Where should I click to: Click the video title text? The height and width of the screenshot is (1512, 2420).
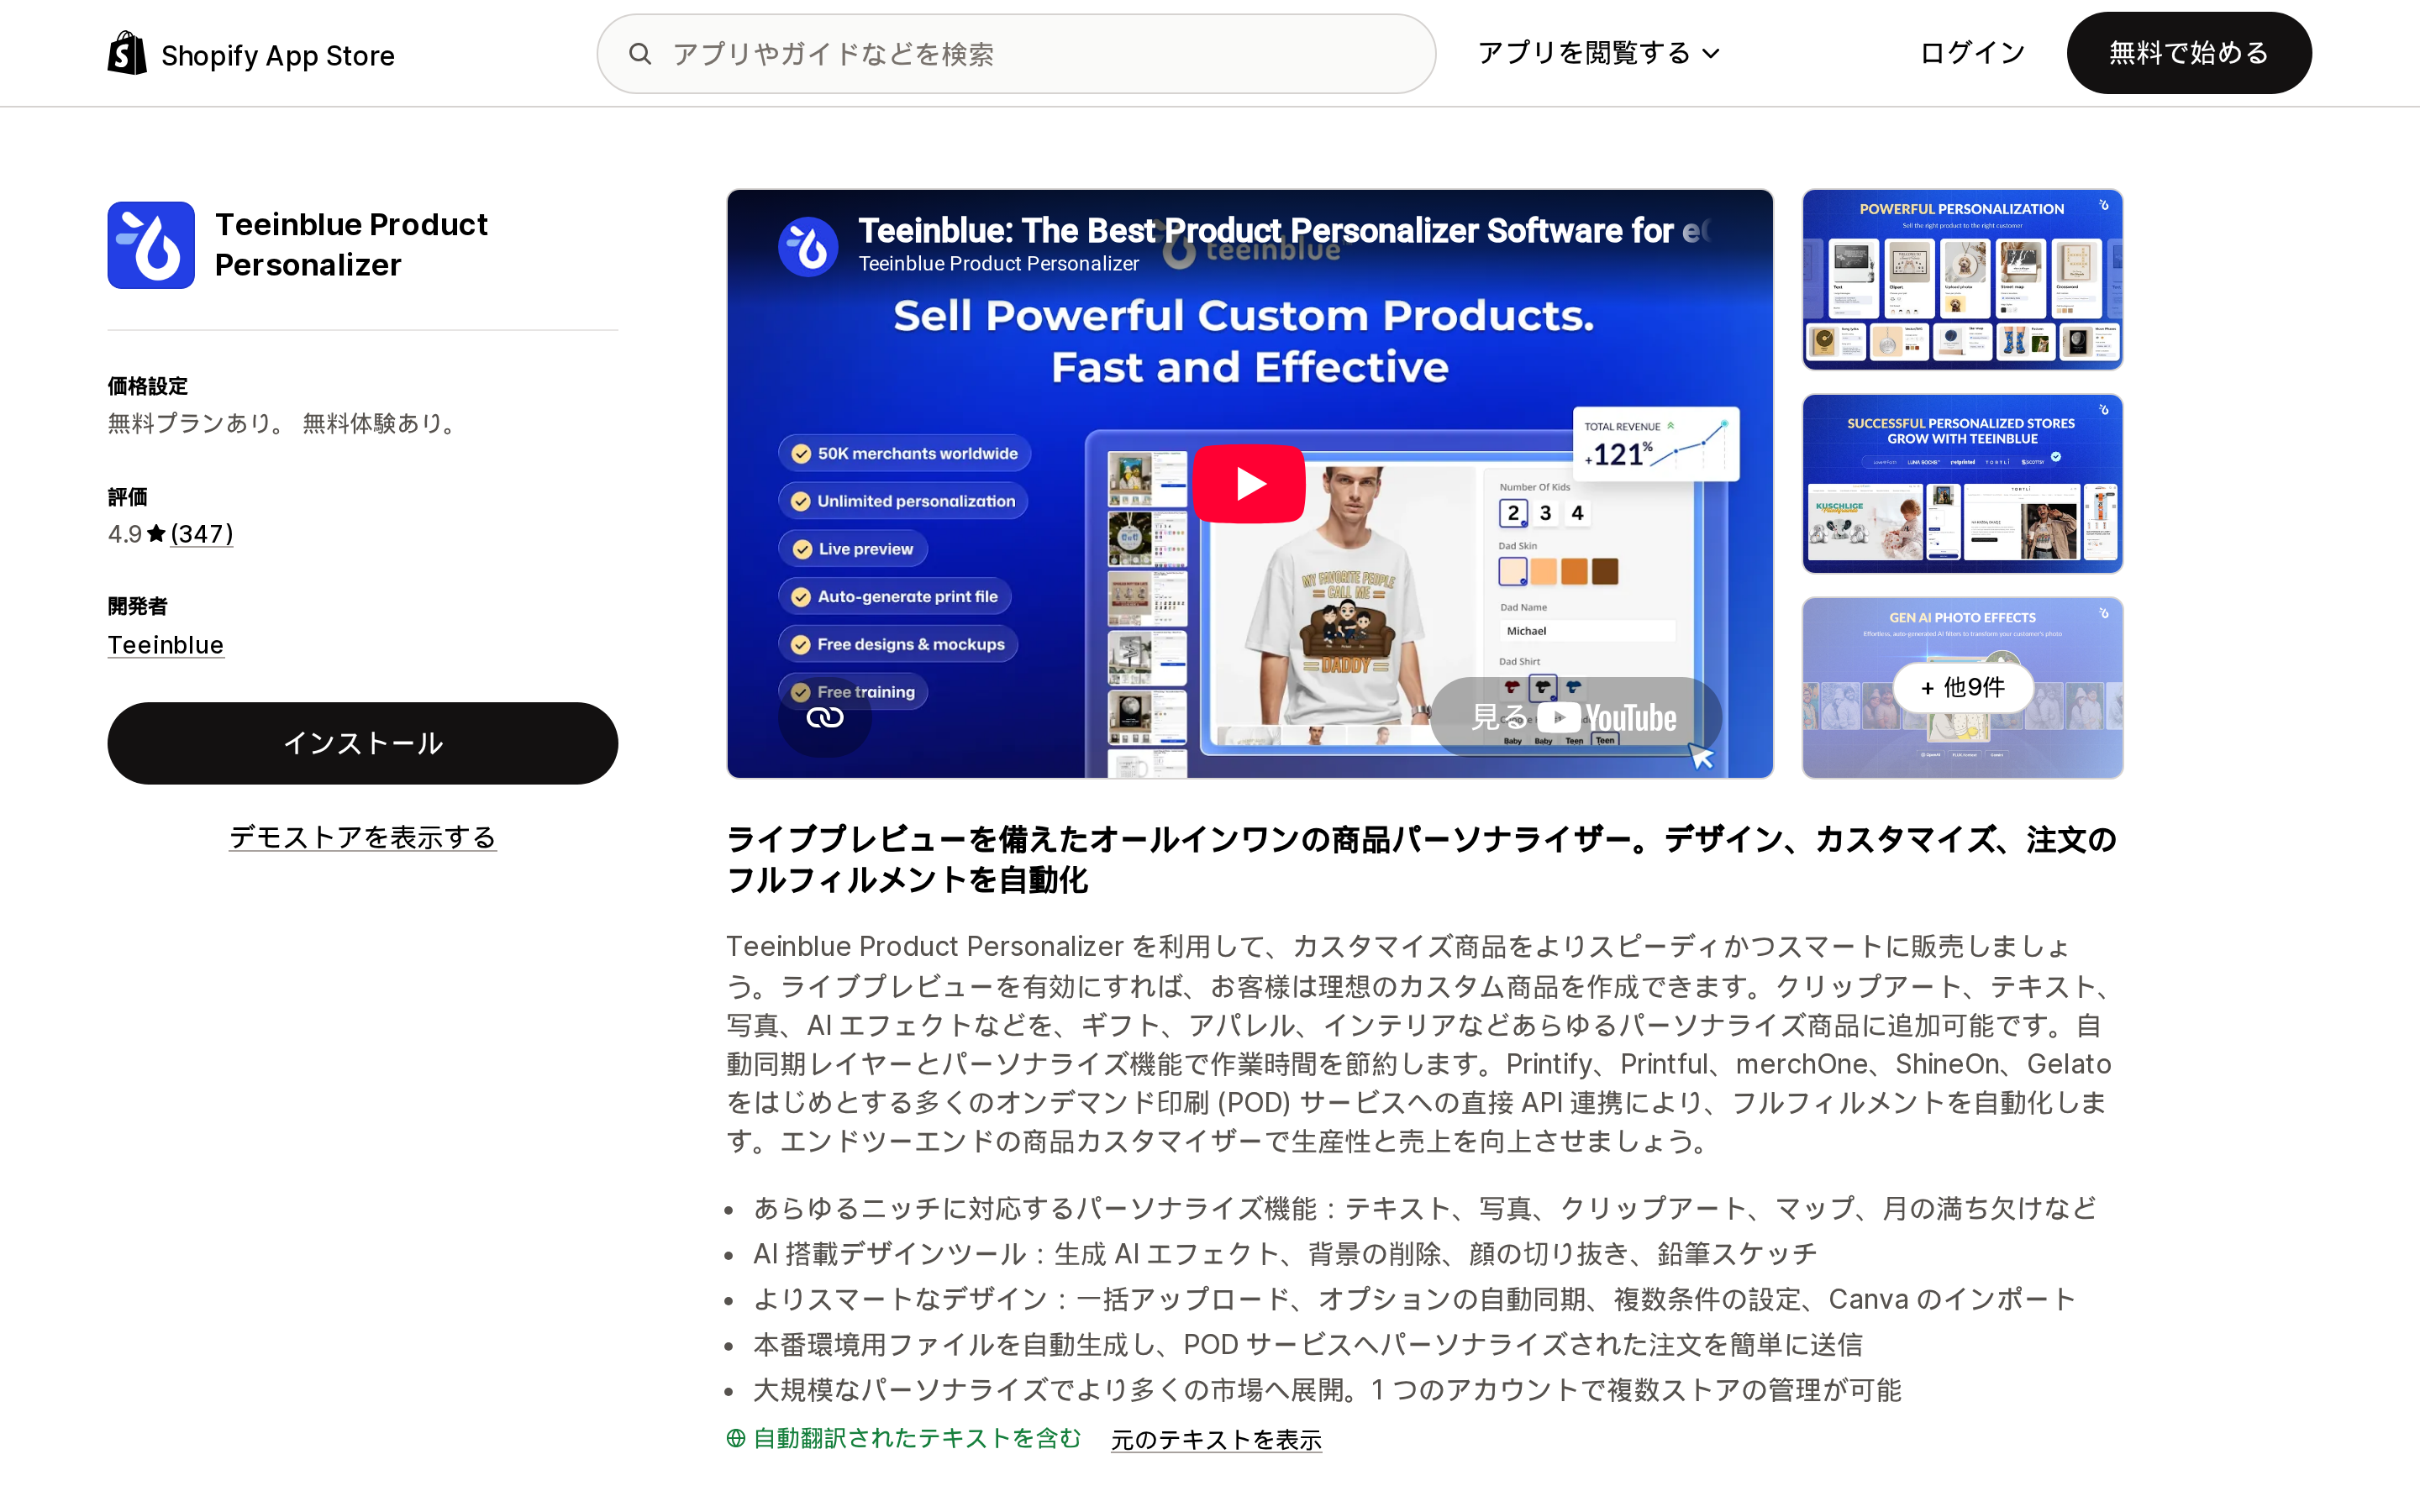[1284, 231]
